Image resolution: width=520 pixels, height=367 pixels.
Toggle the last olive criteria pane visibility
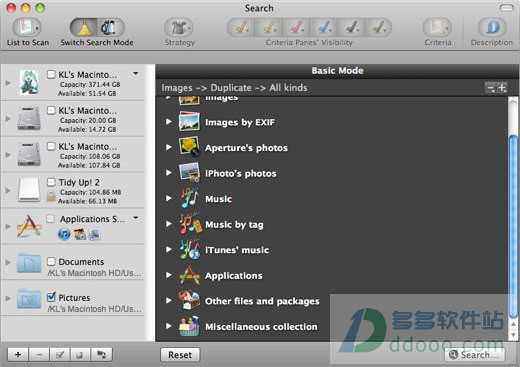click(379, 28)
